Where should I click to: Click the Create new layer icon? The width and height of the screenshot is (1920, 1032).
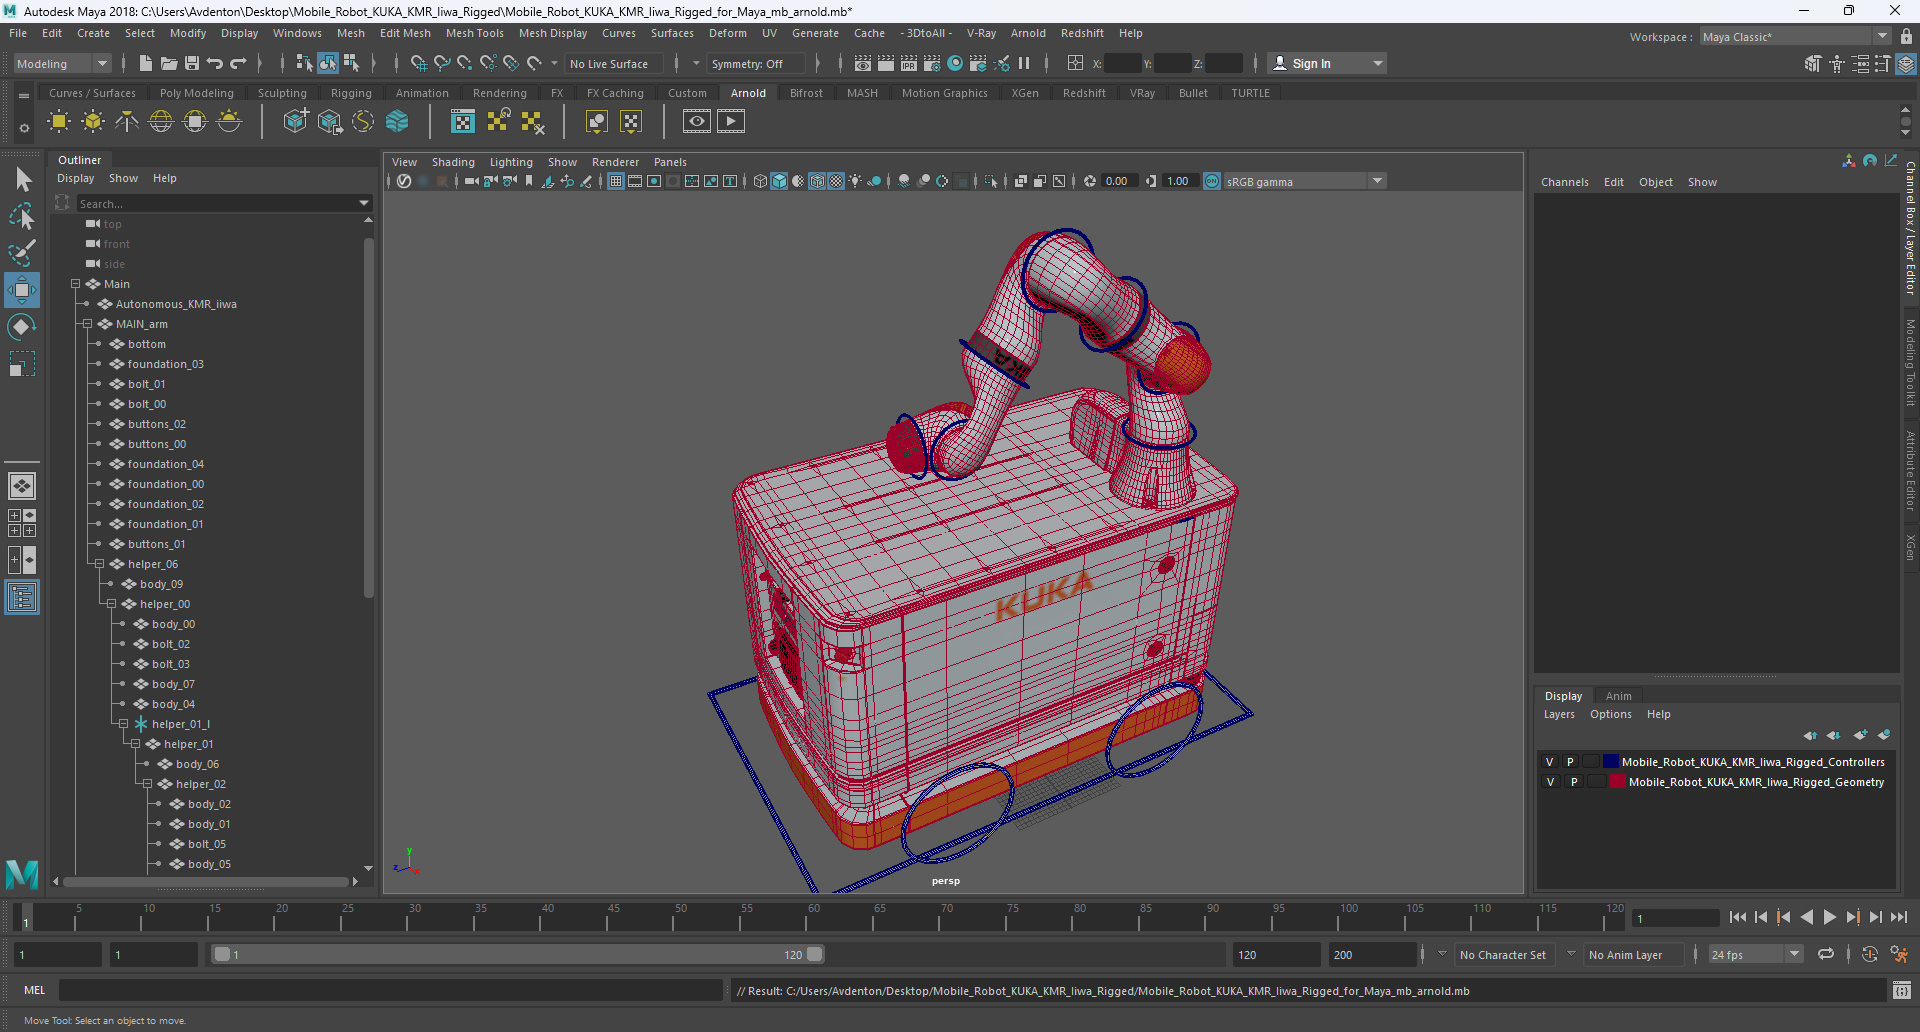coord(1860,735)
